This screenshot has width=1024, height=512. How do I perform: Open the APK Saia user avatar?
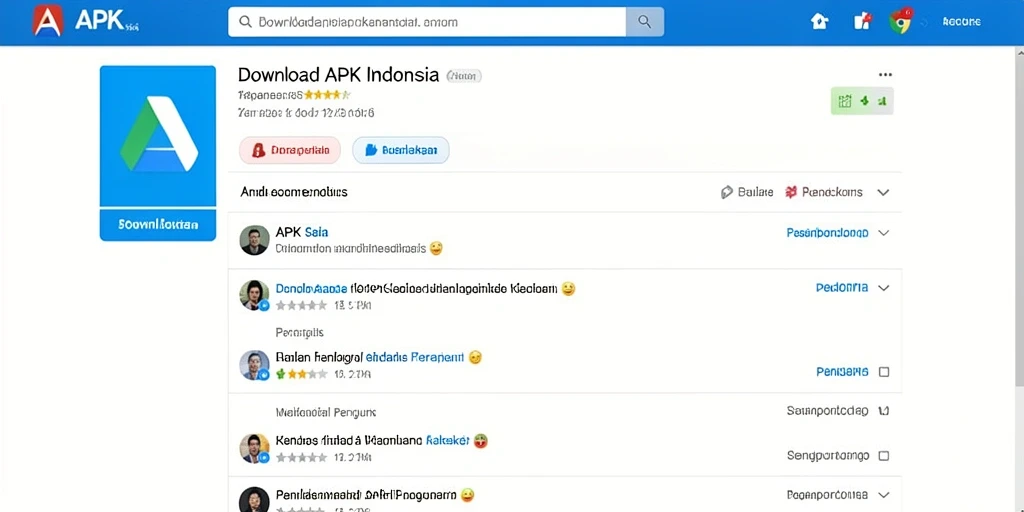tap(254, 240)
